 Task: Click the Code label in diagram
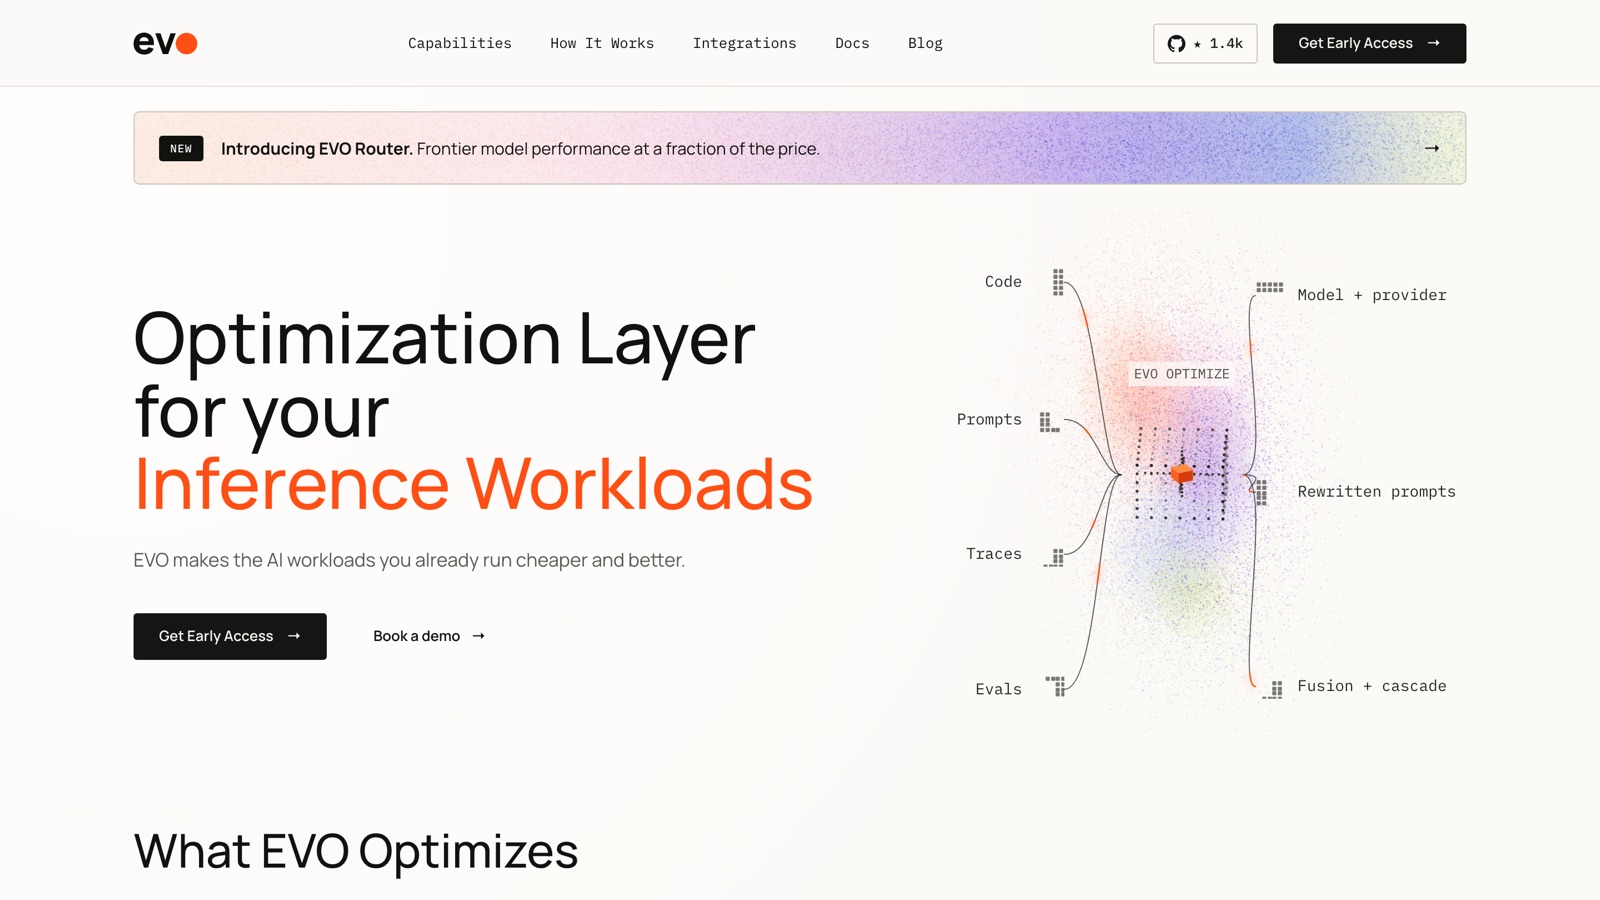pyautogui.click(x=1003, y=282)
